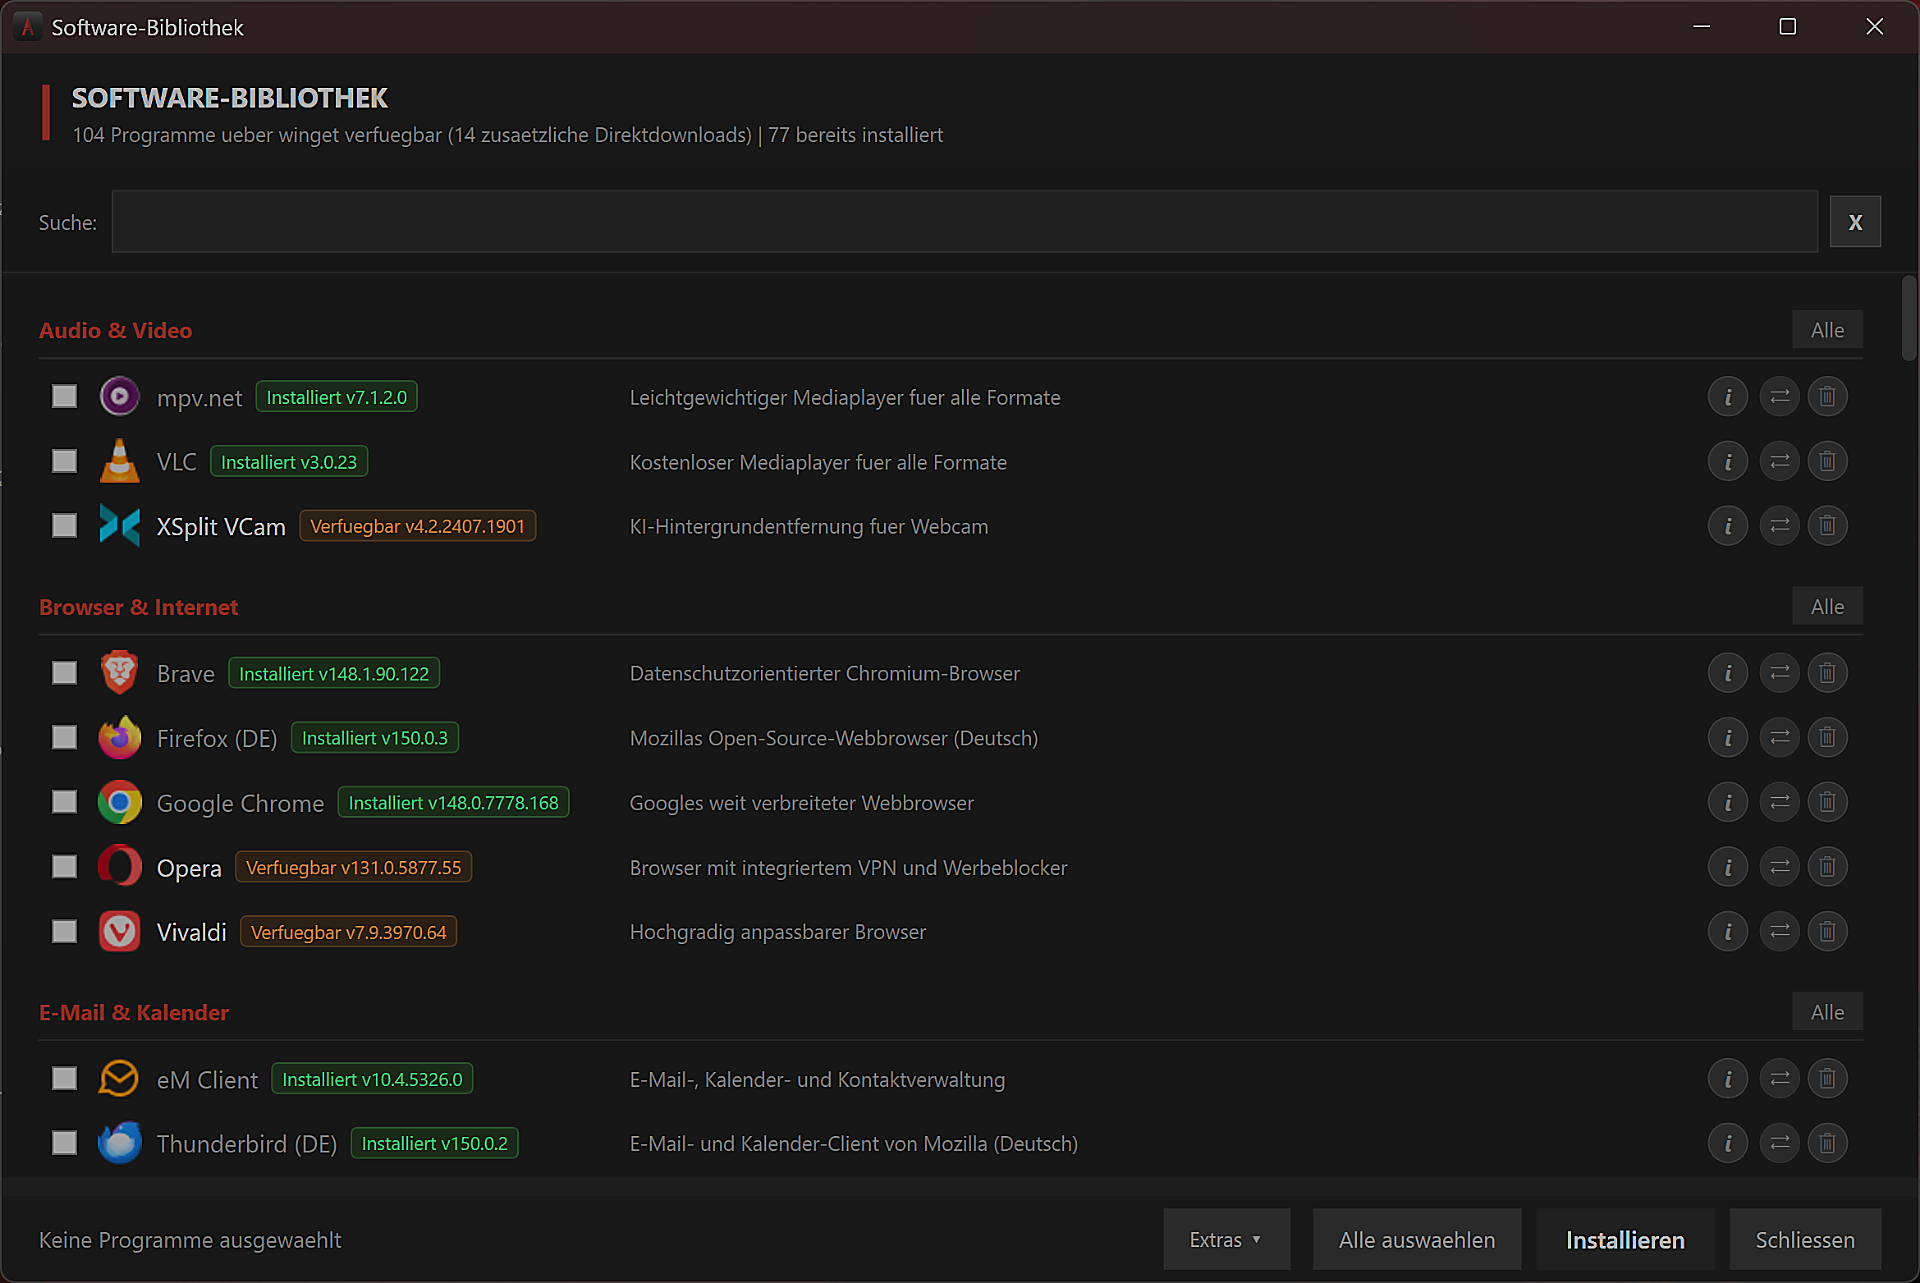Click Alle for E-Mail & Kalender
The width and height of the screenshot is (1920, 1283).
click(1827, 1012)
